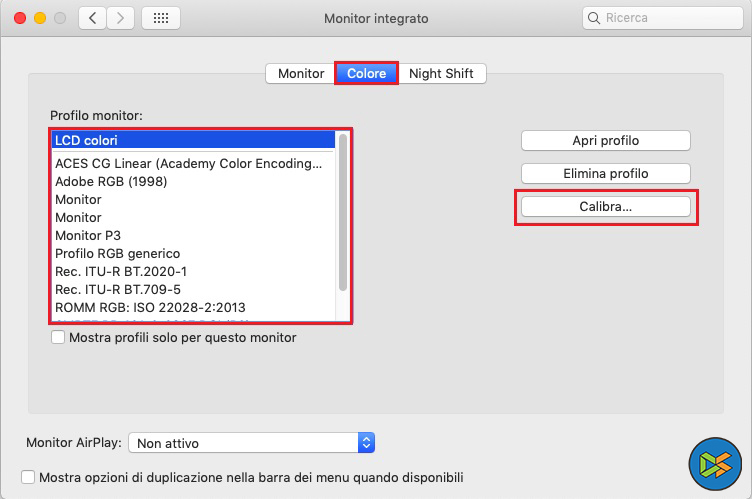
Task: Pick Profilo RGB generico from list
Action: pos(118,254)
